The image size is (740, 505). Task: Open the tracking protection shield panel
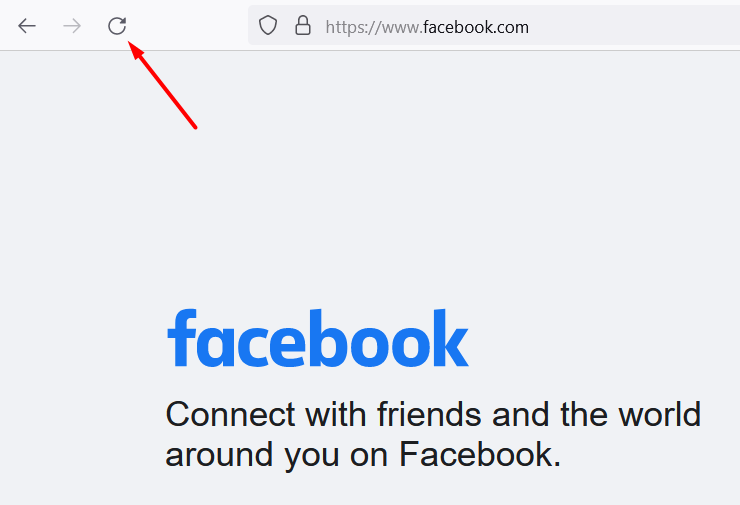[x=268, y=25]
